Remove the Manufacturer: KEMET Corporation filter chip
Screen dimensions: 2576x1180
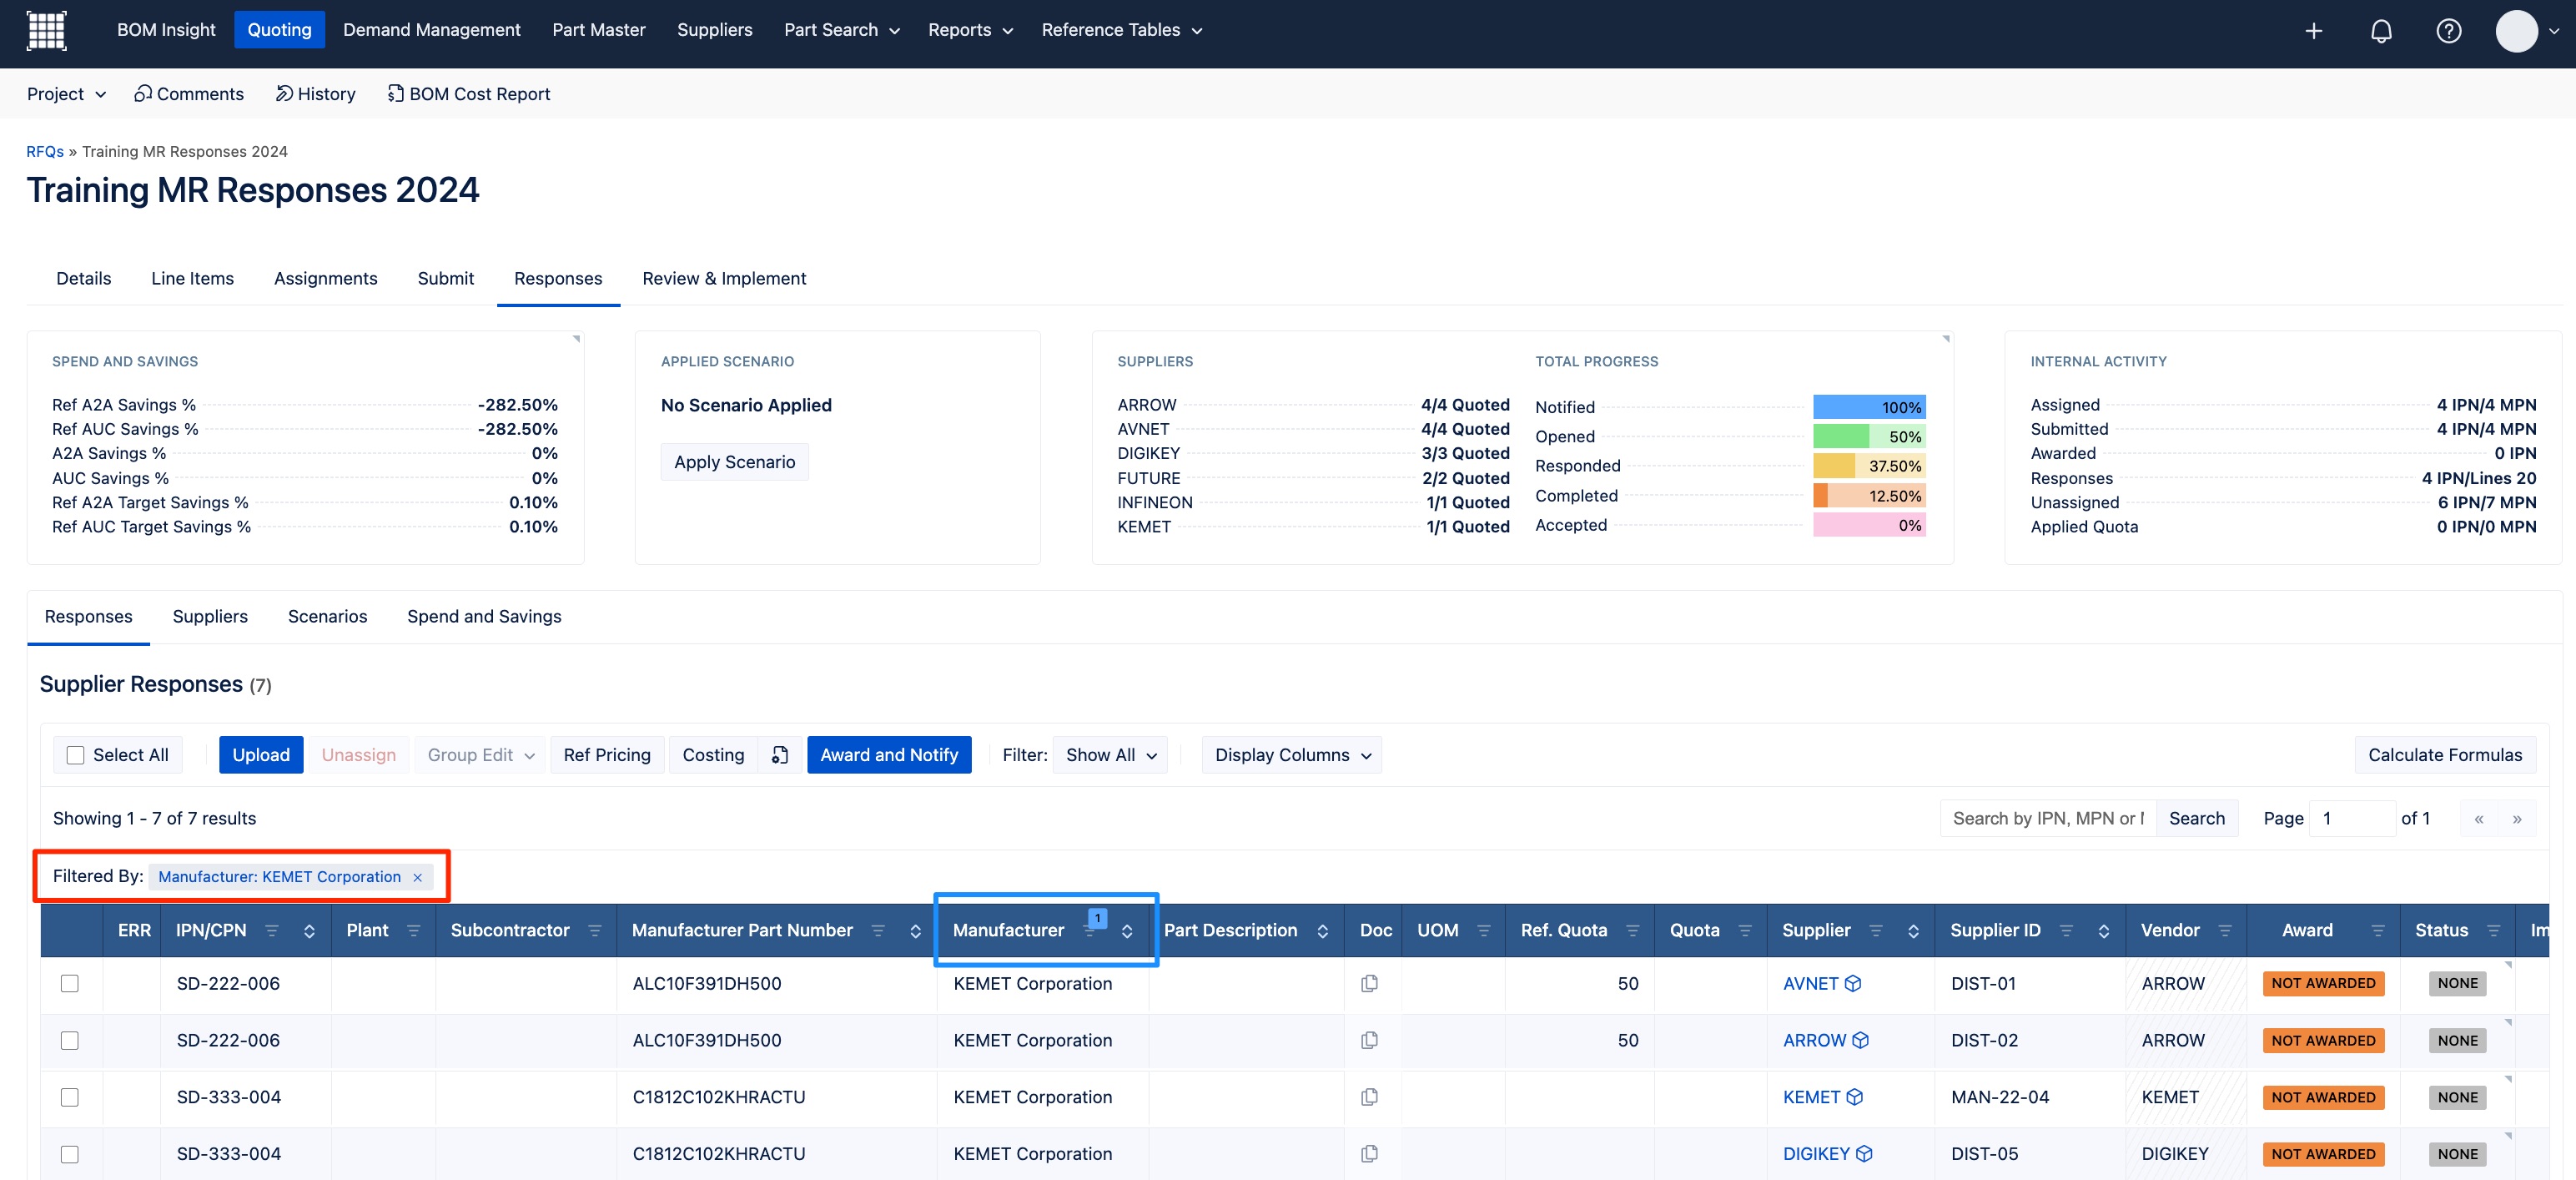(417, 877)
